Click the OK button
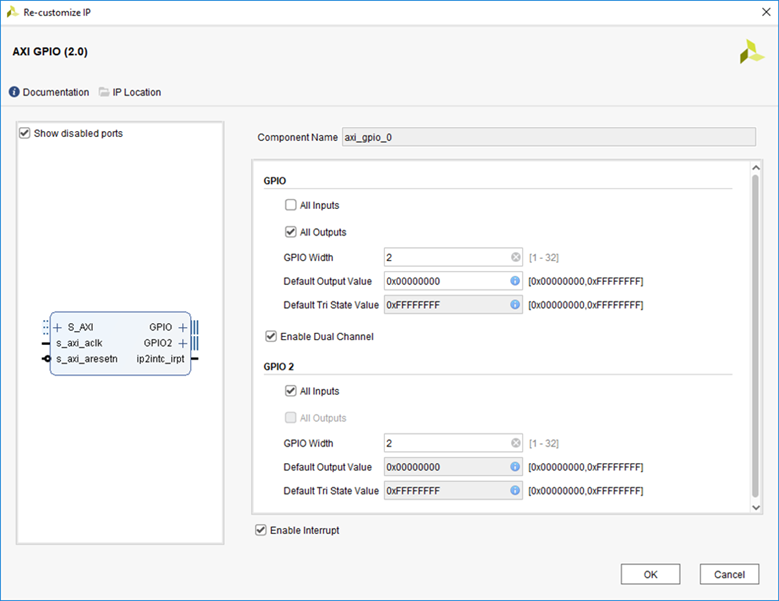 tap(650, 574)
